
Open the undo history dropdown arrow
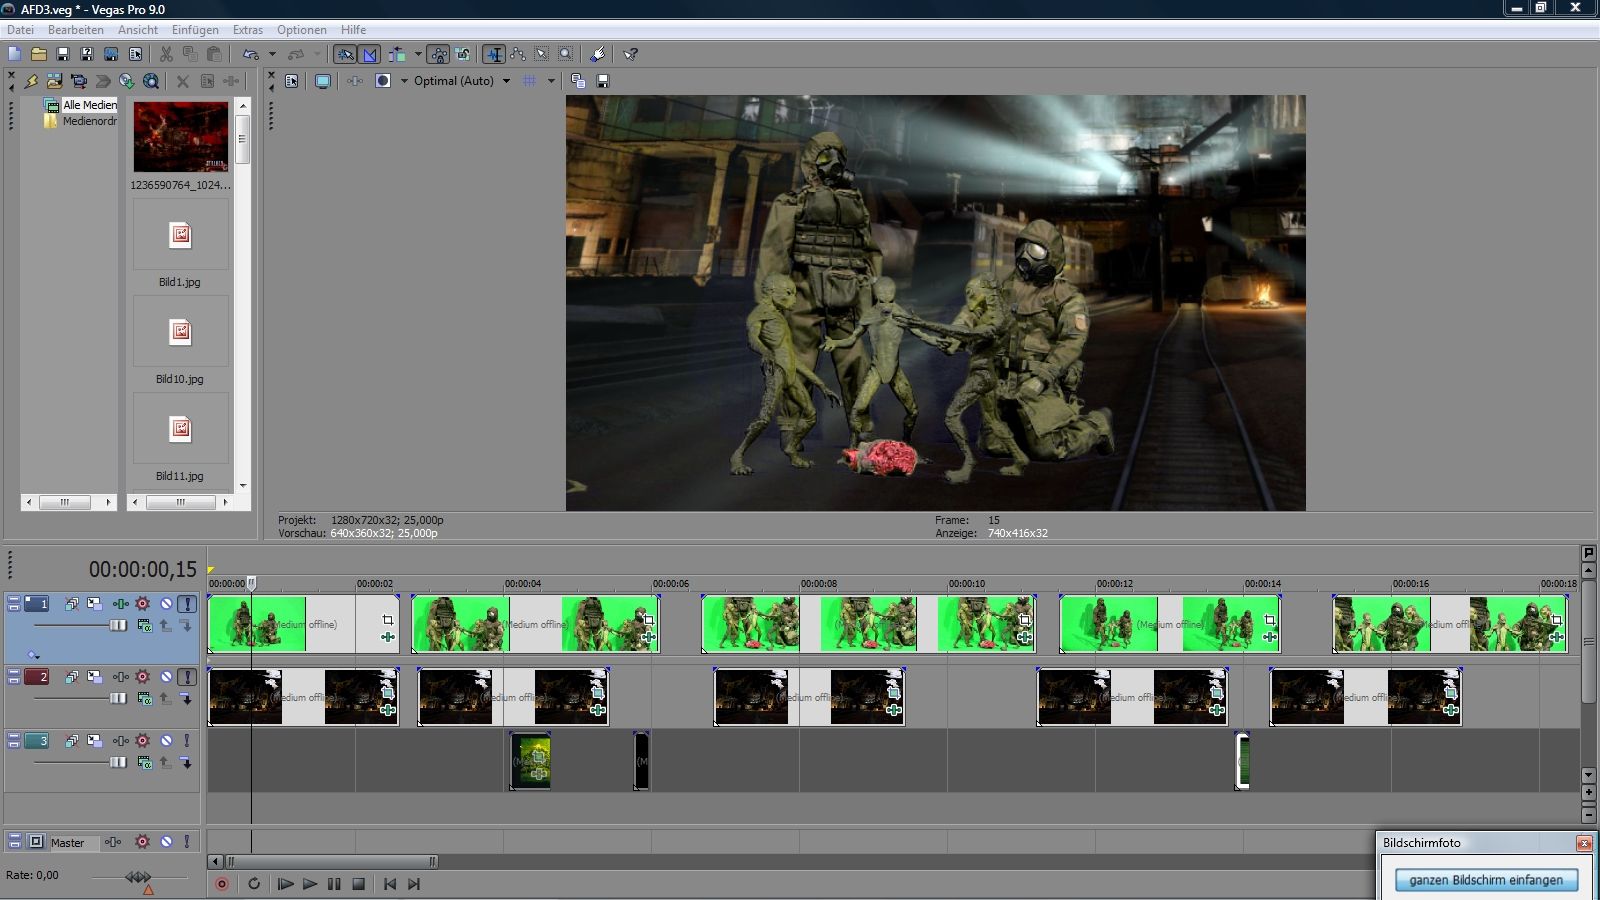pyautogui.click(x=272, y=54)
